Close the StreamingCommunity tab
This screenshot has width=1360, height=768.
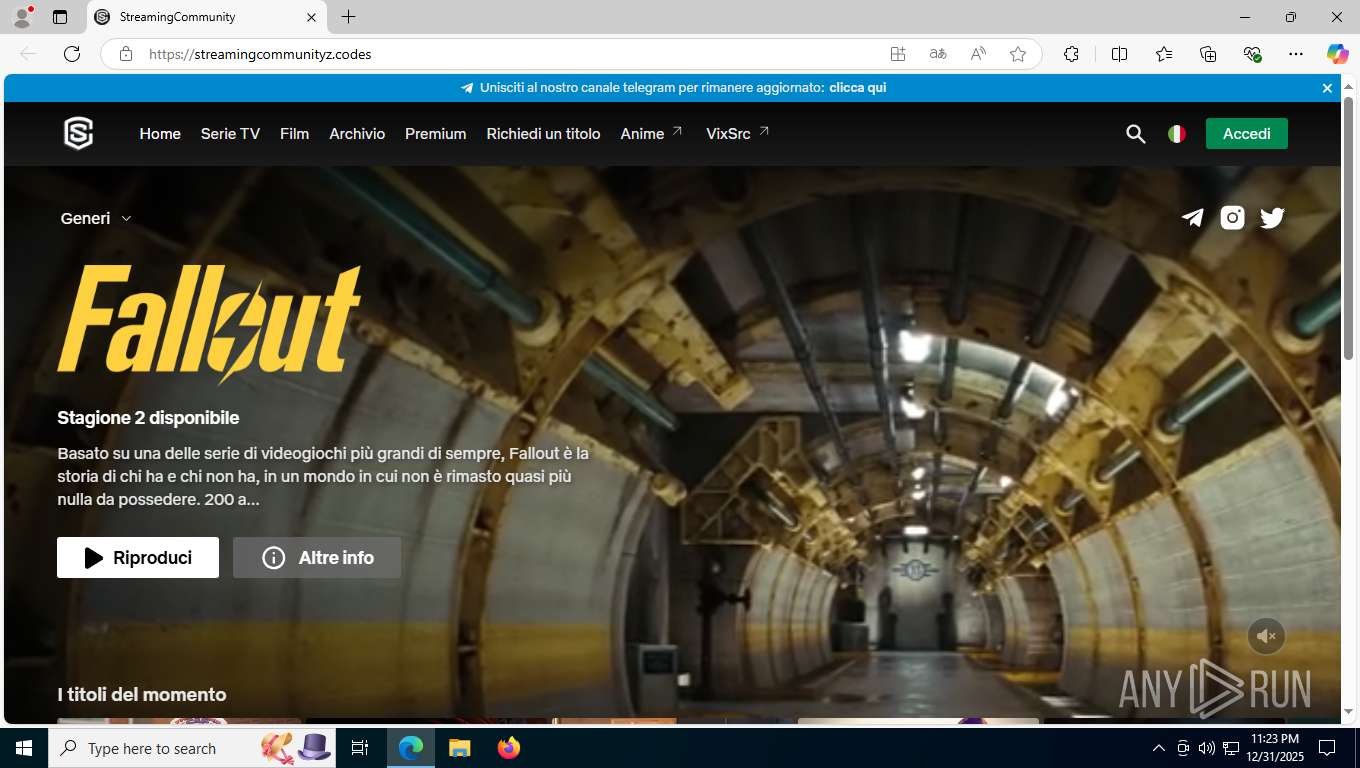[x=310, y=17]
